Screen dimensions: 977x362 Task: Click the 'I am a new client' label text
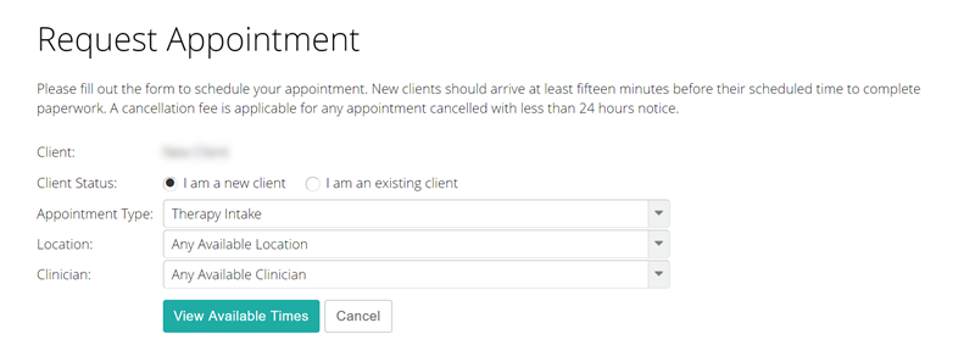(234, 183)
